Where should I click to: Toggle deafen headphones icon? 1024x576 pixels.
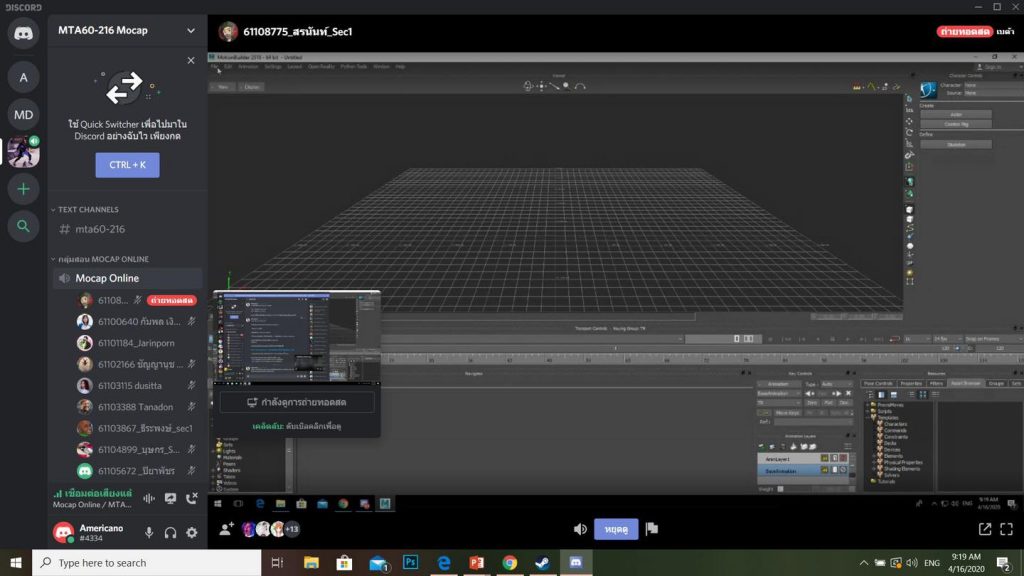pos(171,533)
